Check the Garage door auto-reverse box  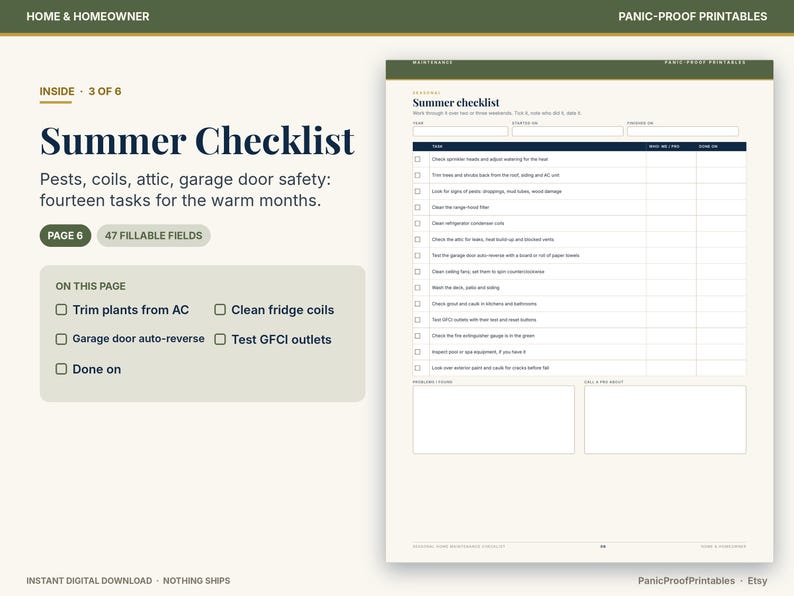pos(61,339)
